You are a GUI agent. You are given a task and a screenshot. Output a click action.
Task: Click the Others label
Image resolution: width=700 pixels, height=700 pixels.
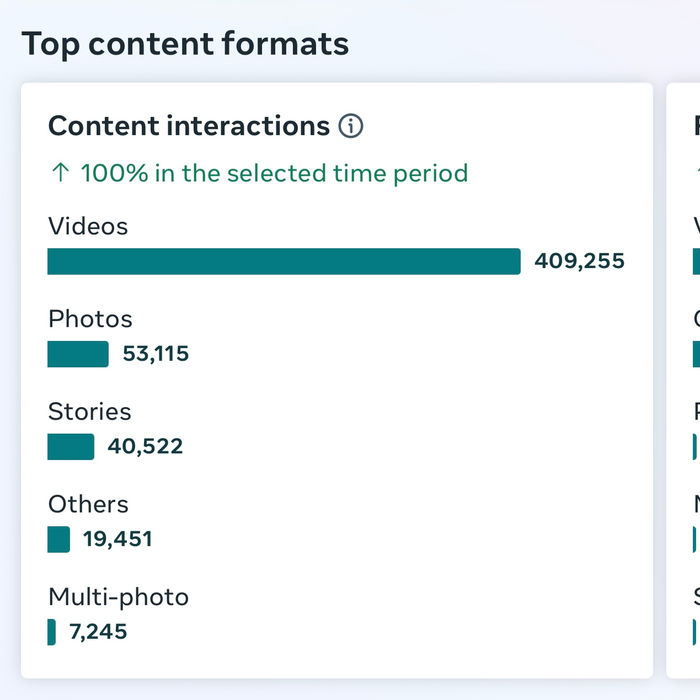coord(88,504)
